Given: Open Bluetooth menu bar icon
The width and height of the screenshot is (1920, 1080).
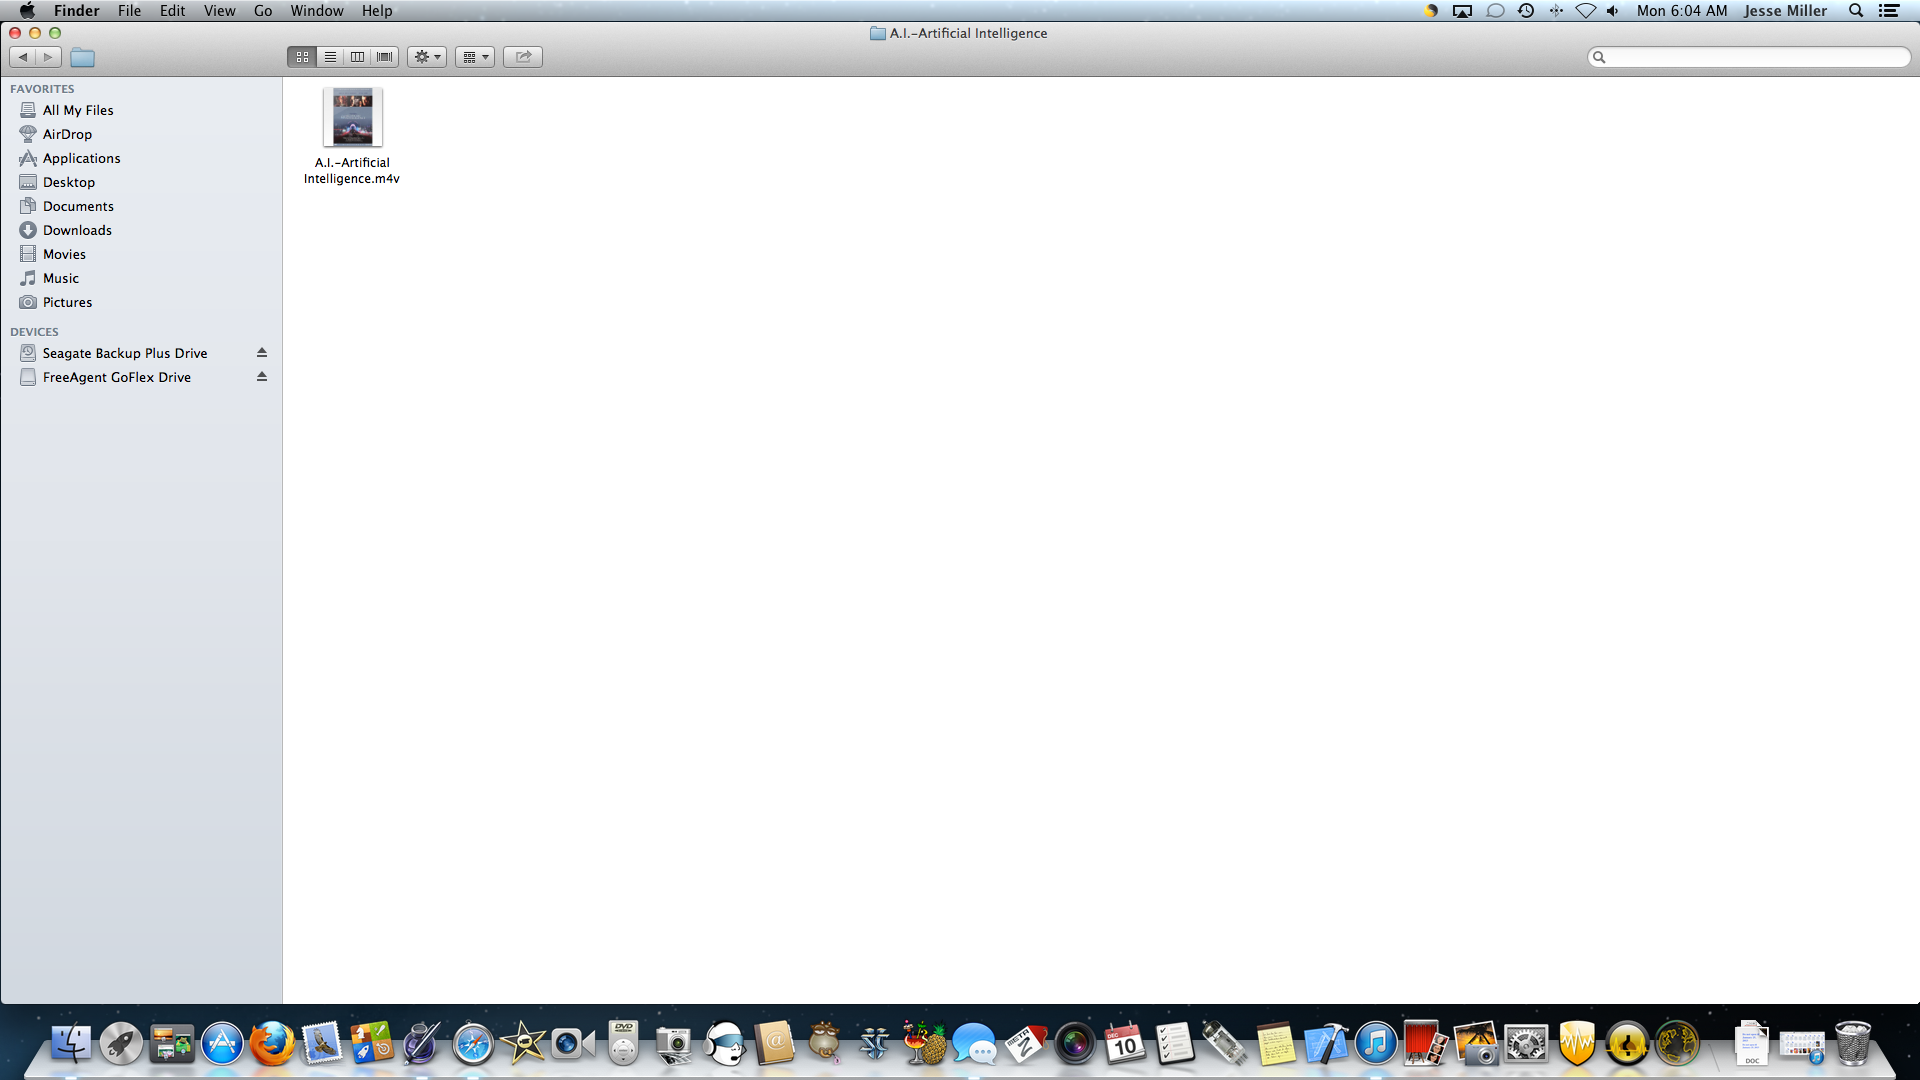Looking at the screenshot, I should pyautogui.click(x=1556, y=11).
